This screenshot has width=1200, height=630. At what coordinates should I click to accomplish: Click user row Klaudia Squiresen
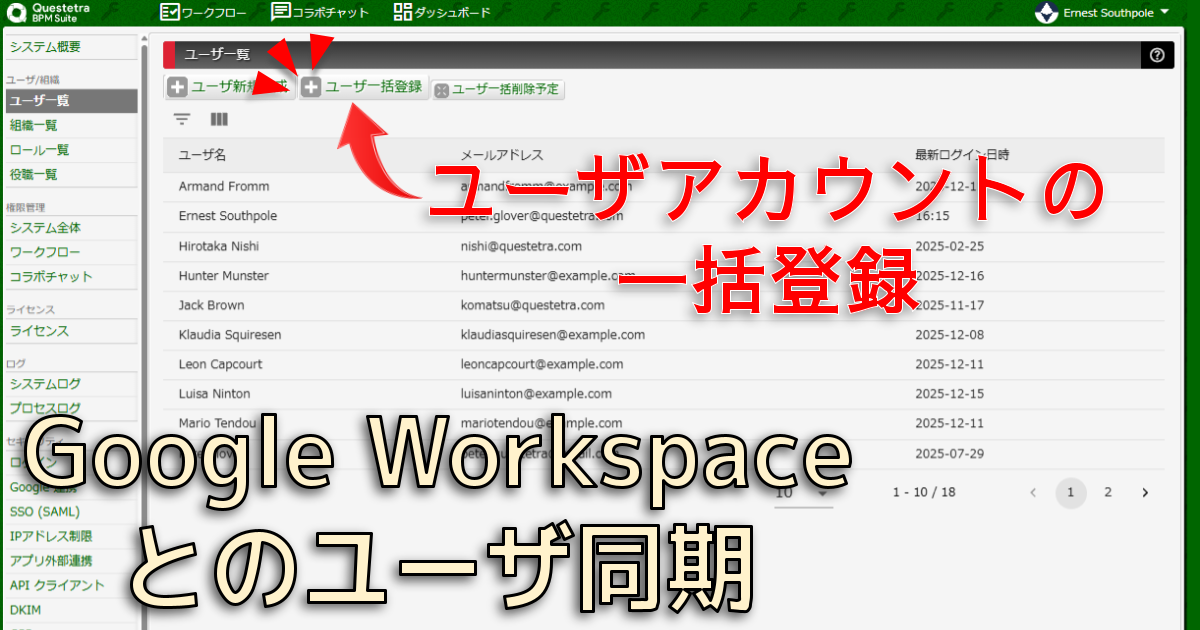pos(664,334)
